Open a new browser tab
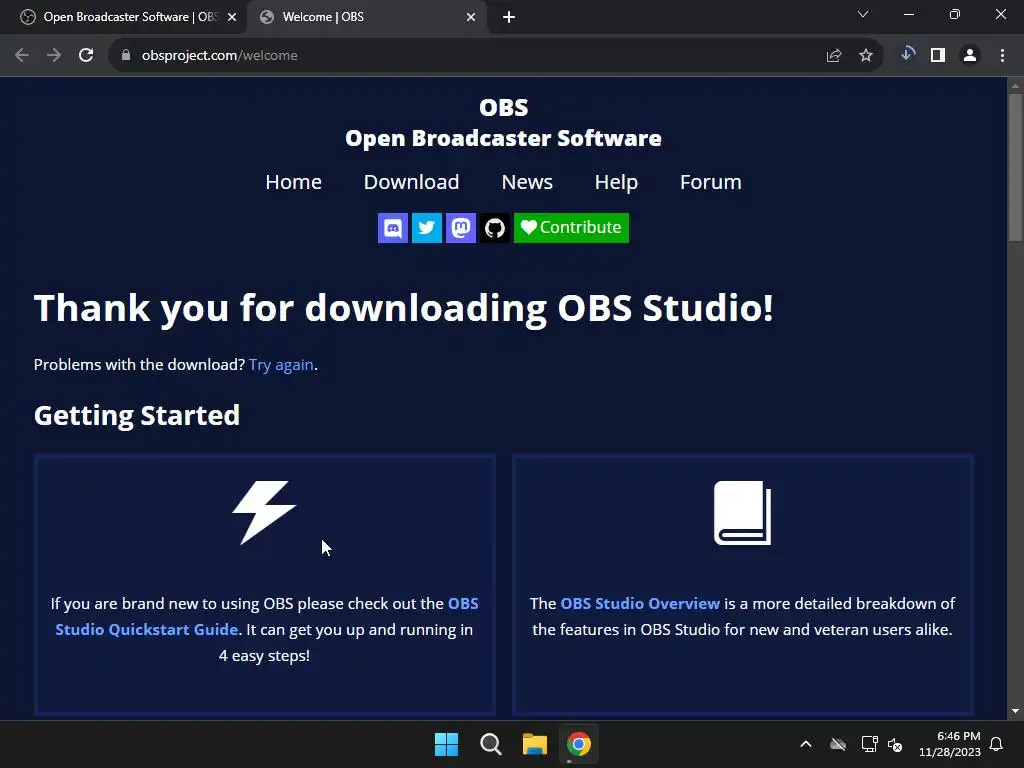This screenshot has height=768, width=1024. point(509,17)
